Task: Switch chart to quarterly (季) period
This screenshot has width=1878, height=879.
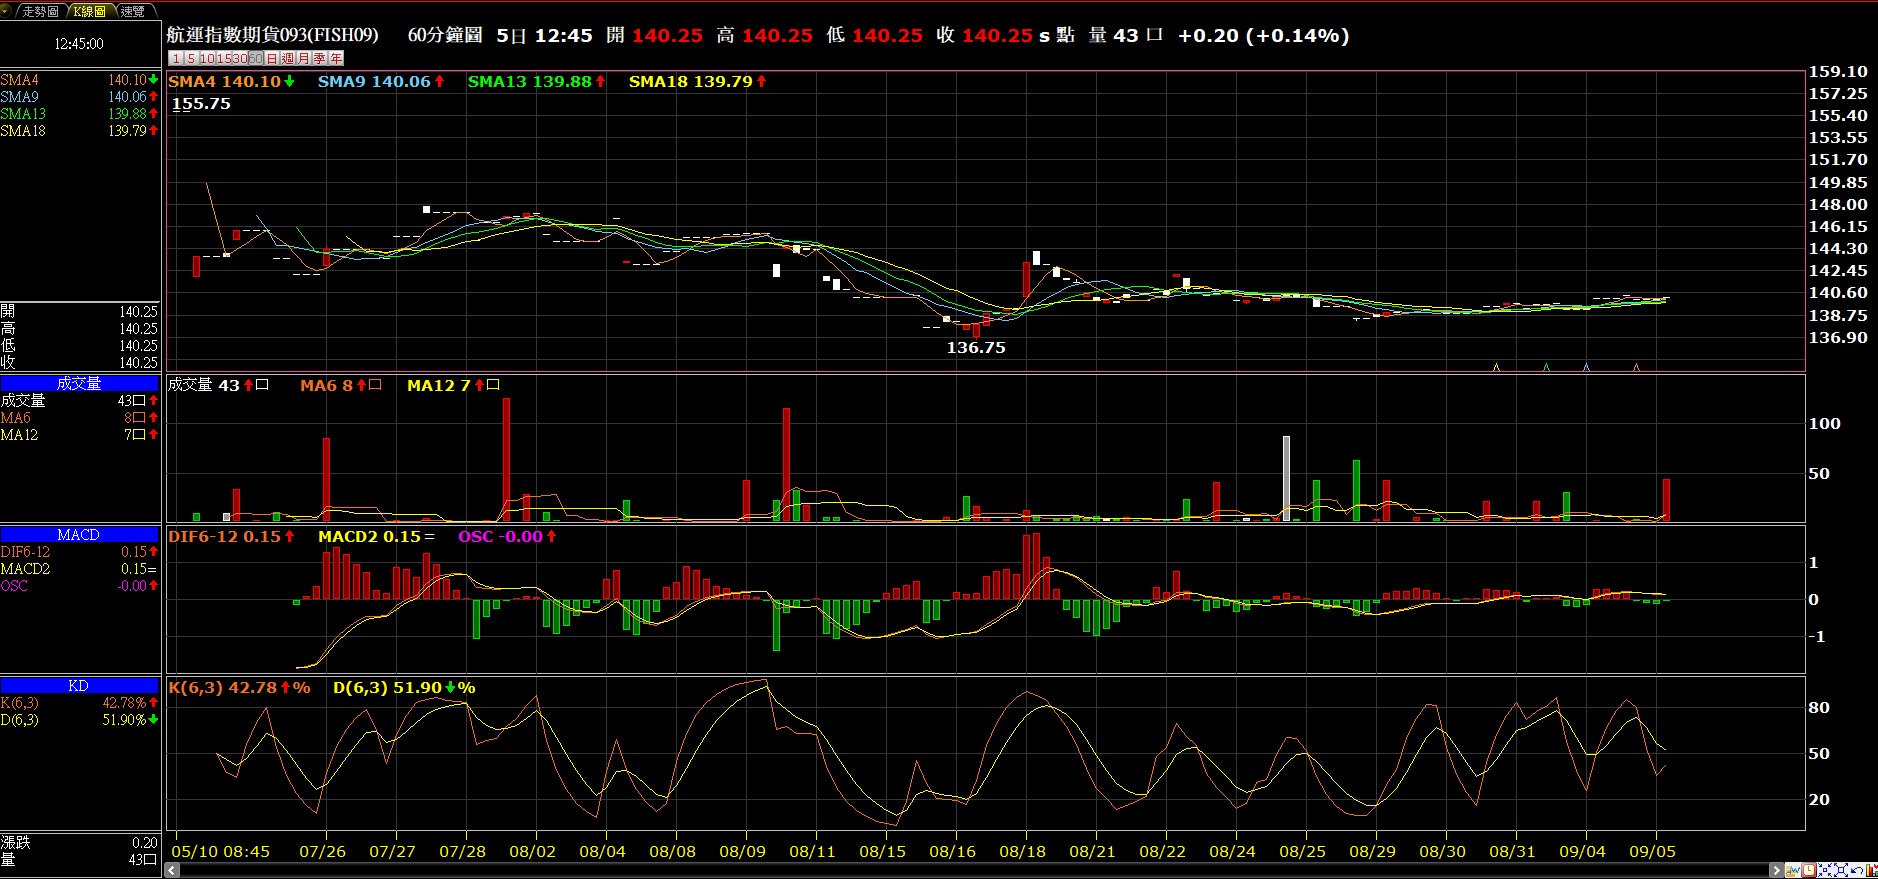Action: [320, 58]
